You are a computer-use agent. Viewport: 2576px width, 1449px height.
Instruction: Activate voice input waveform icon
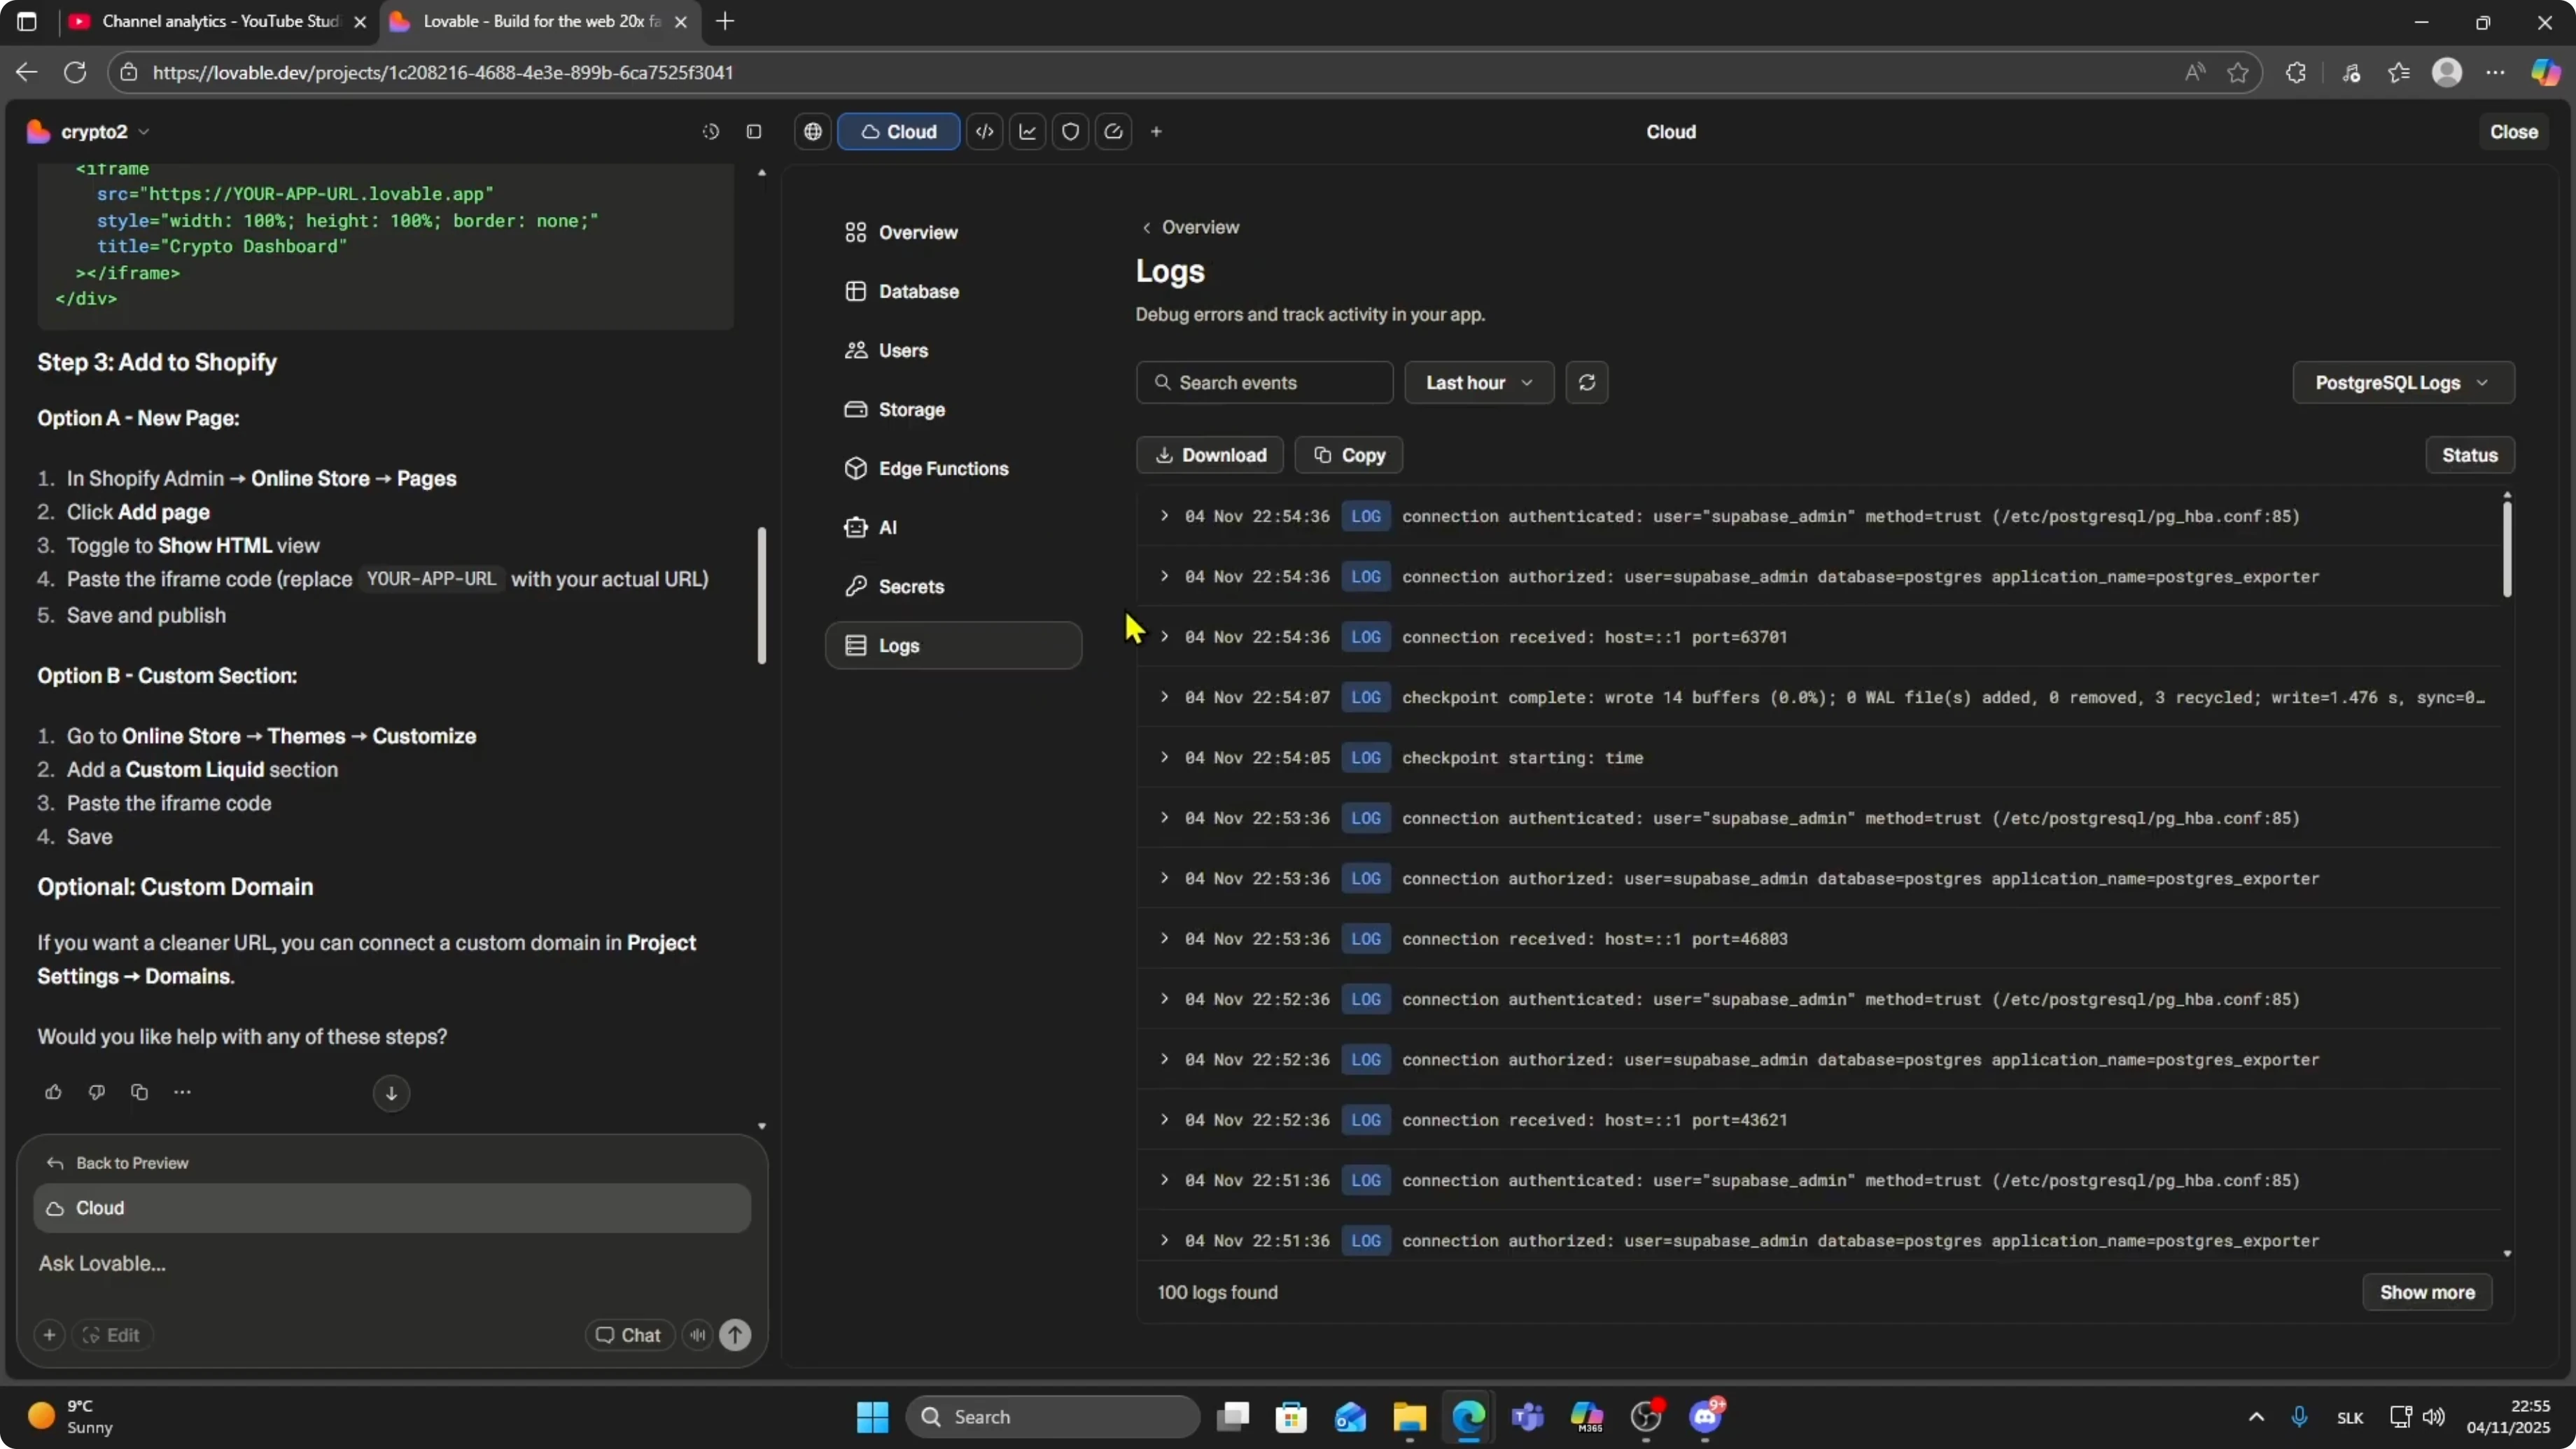(x=698, y=1335)
